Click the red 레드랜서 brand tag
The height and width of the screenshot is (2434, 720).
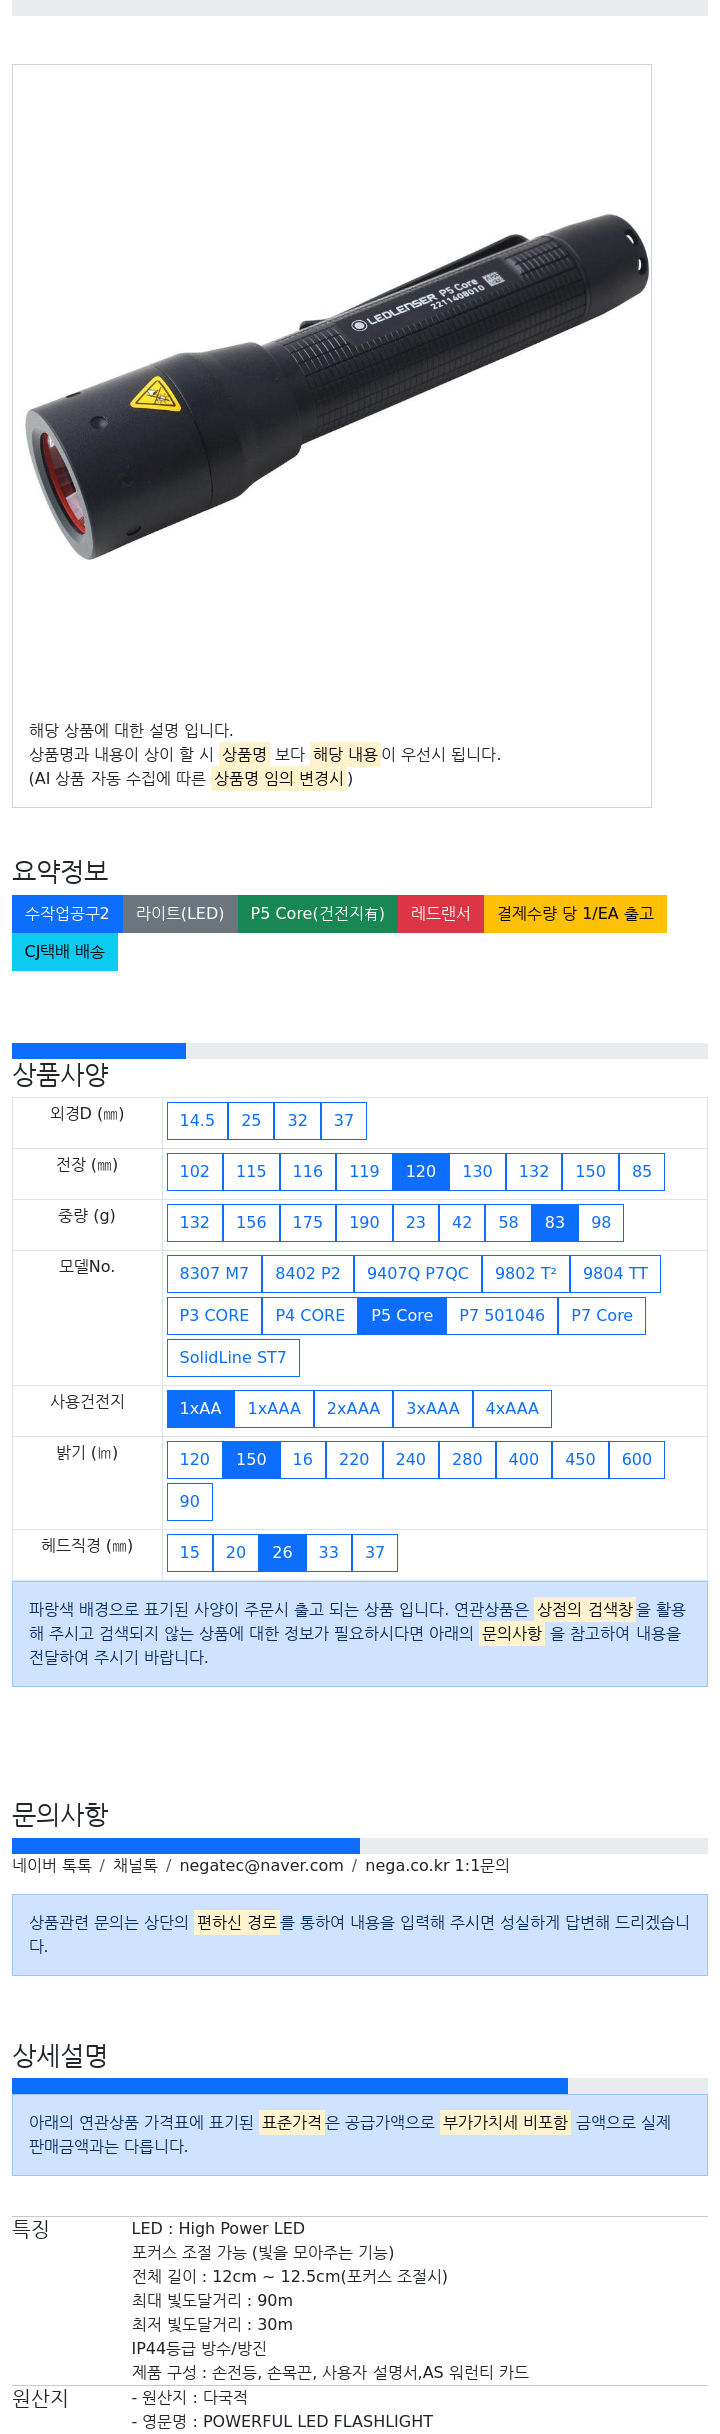441,914
